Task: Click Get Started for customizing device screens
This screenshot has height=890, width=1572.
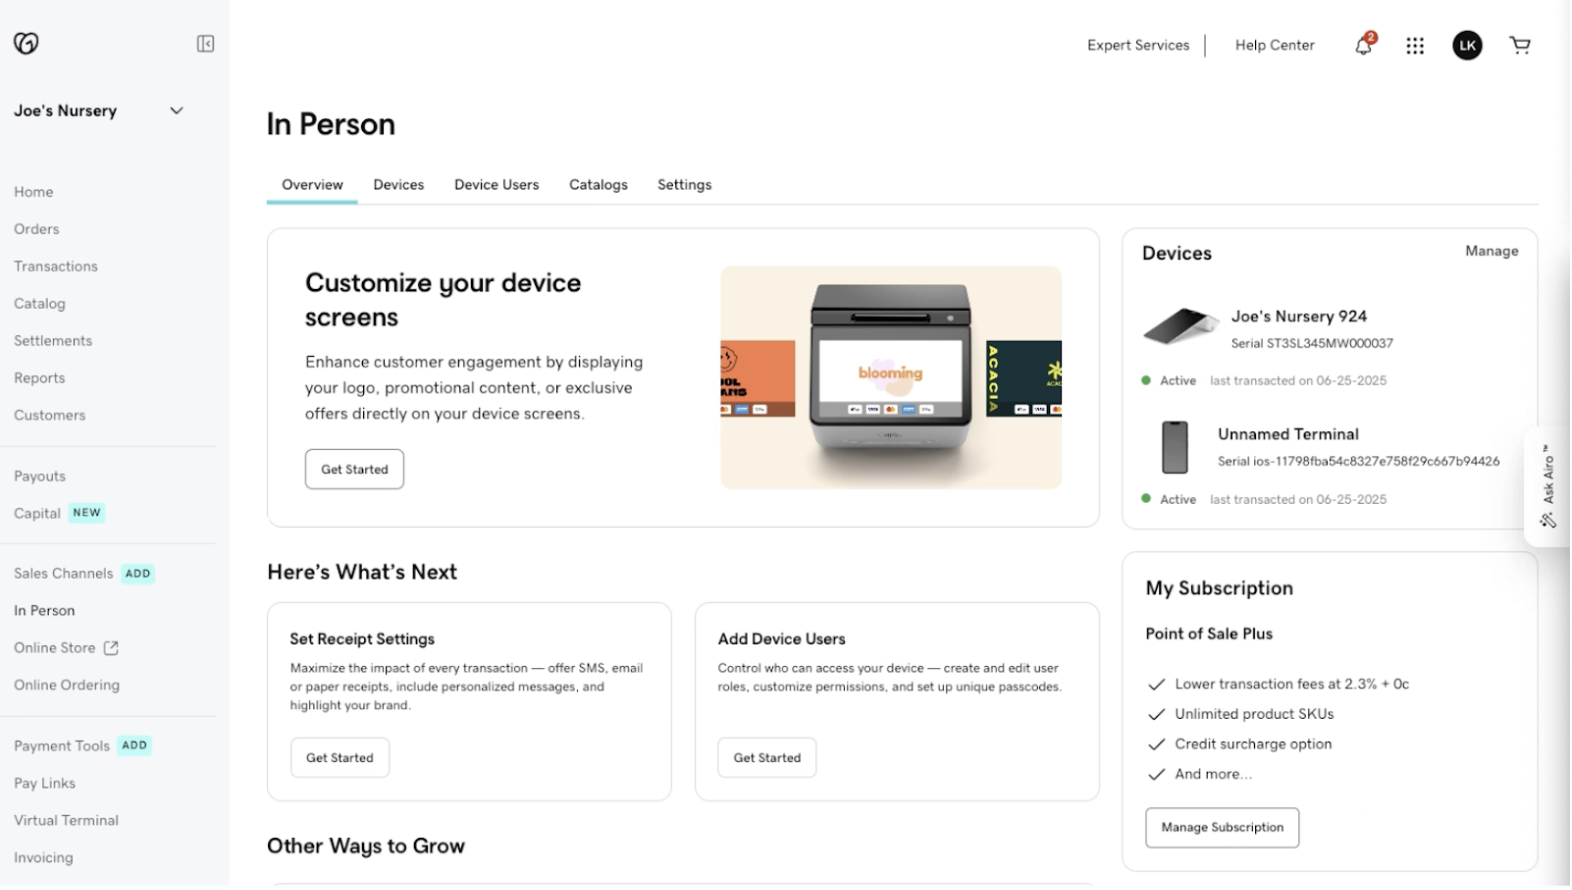Action: [355, 470]
